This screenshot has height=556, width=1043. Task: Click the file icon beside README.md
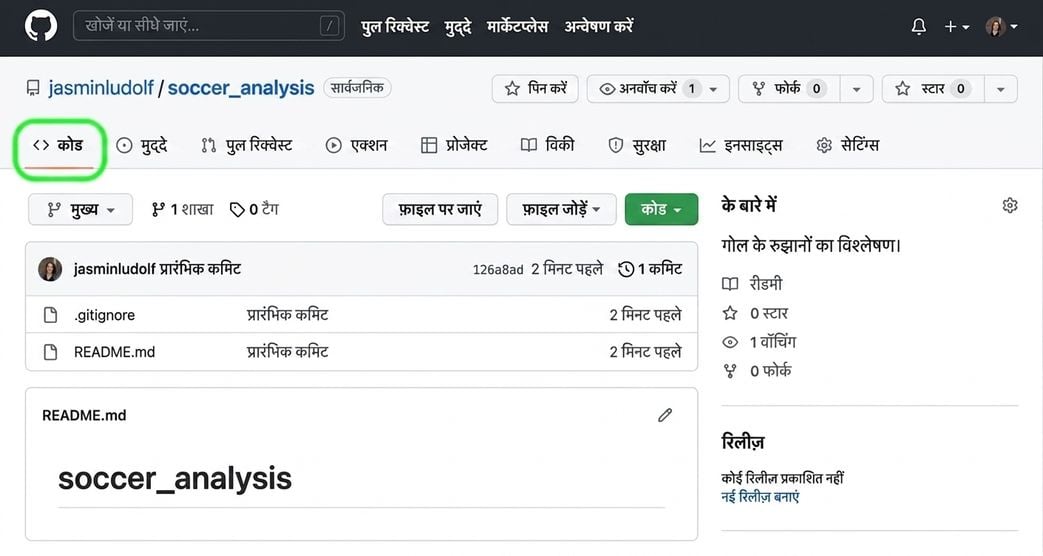pyautogui.click(x=51, y=352)
